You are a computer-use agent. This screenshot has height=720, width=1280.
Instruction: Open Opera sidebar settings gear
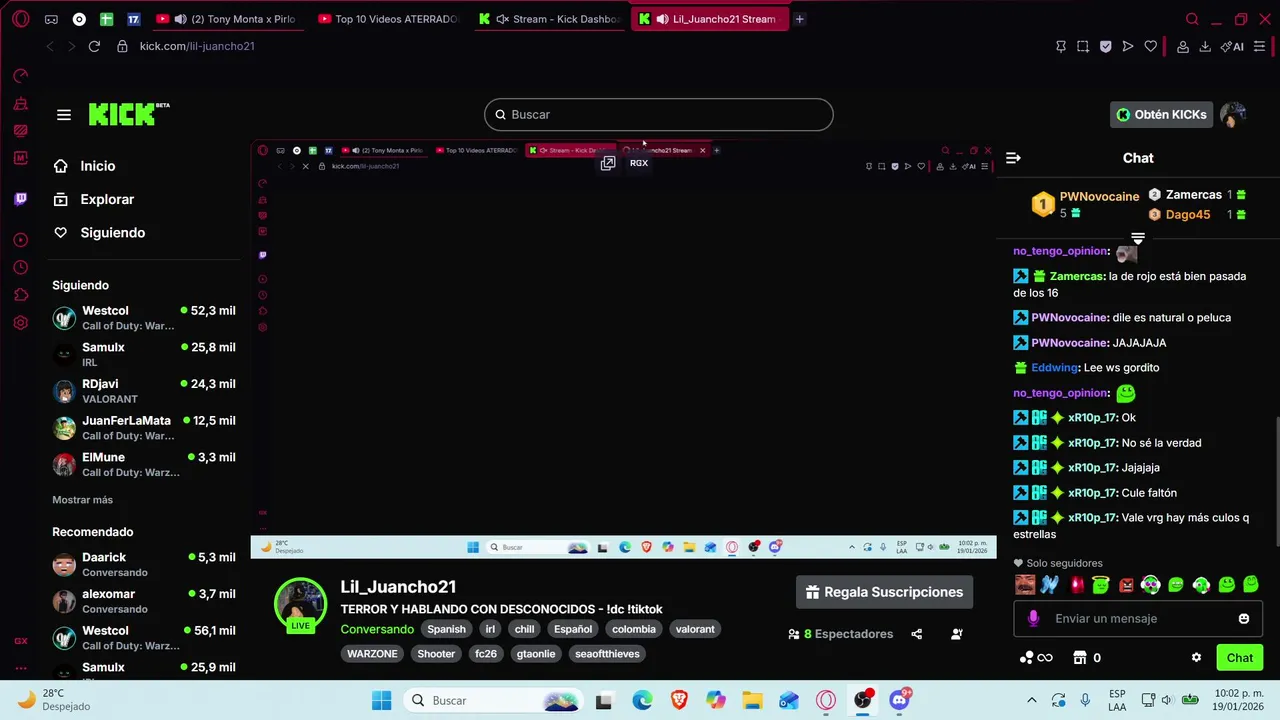point(21,323)
